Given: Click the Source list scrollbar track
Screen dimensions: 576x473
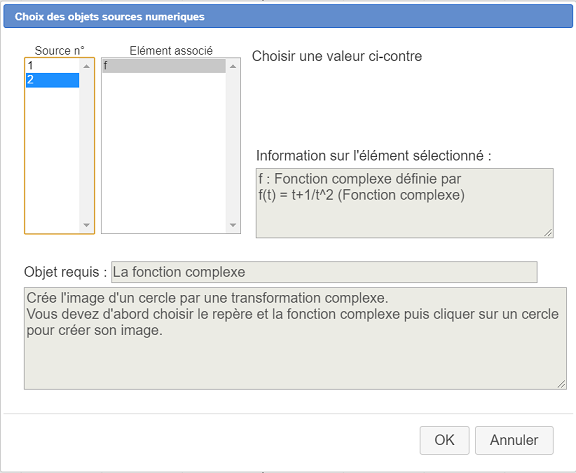Looking at the screenshot, I should point(87,146).
